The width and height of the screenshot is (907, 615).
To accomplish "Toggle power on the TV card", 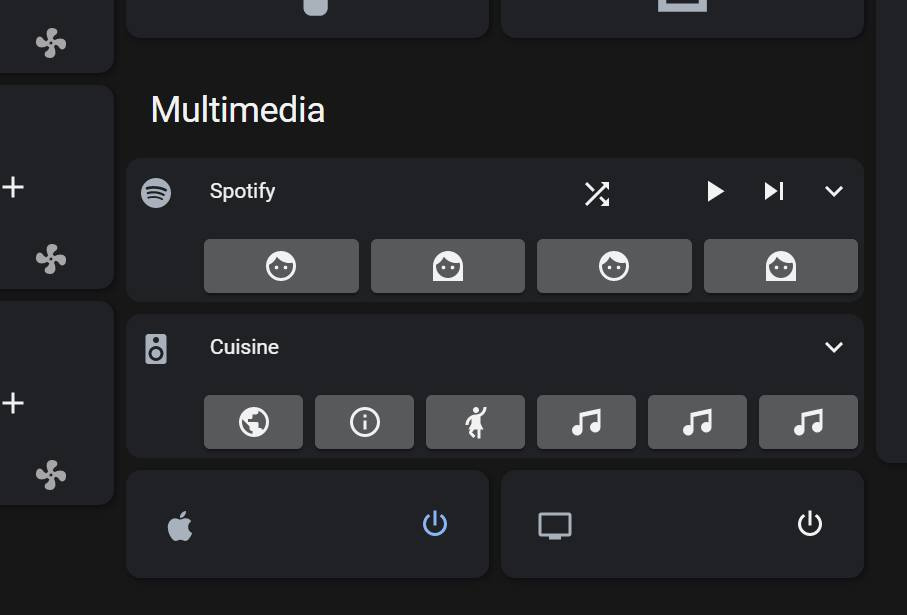I will pyautogui.click(x=809, y=524).
